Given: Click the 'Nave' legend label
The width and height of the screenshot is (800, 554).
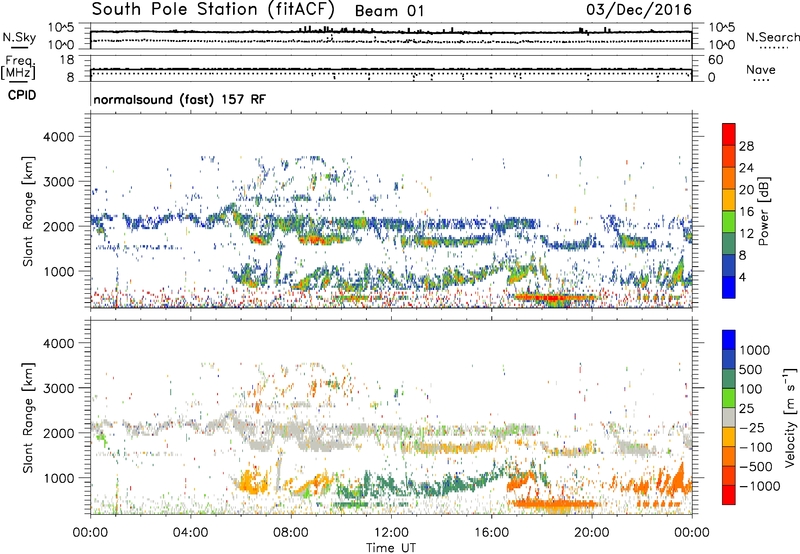Looking at the screenshot, I should (760, 69).
